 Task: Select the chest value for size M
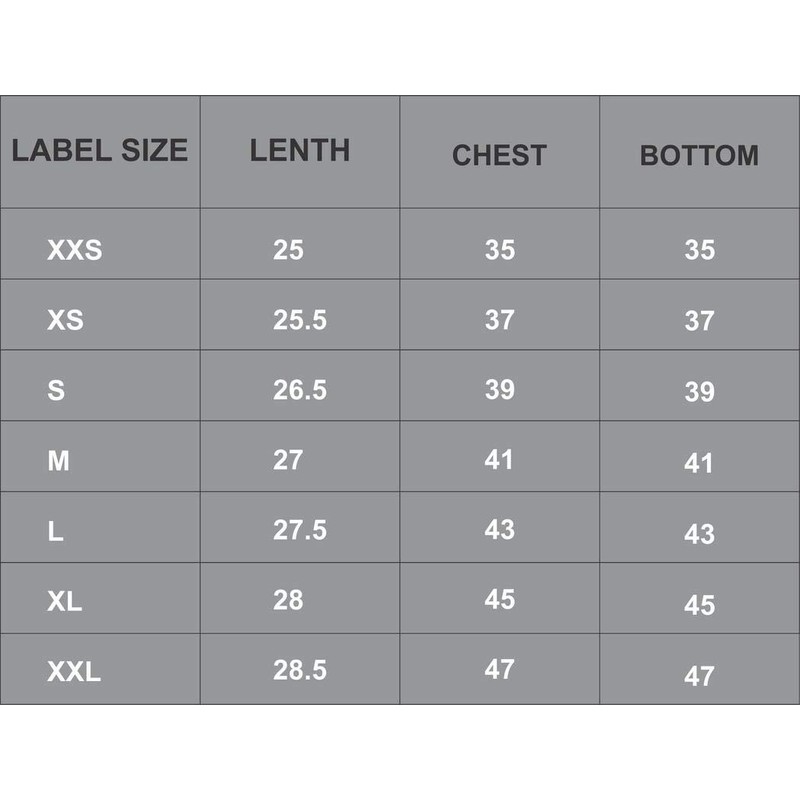pyautogui.click(x=499, y=460)
